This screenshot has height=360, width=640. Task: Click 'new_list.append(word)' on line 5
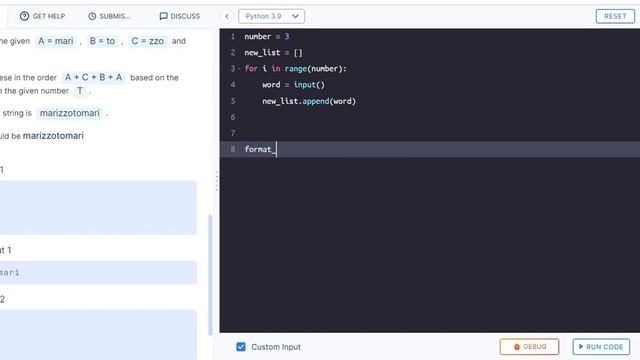309,101
